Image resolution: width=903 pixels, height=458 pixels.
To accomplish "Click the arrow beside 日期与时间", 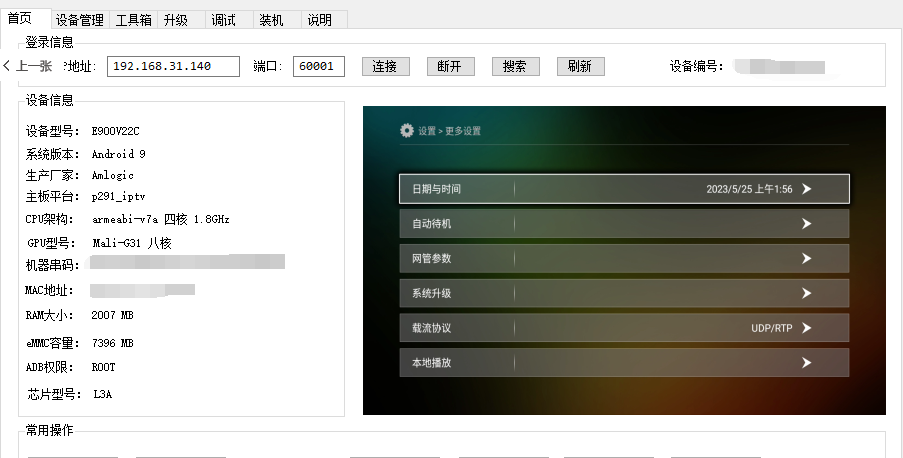I will [807, 189].
